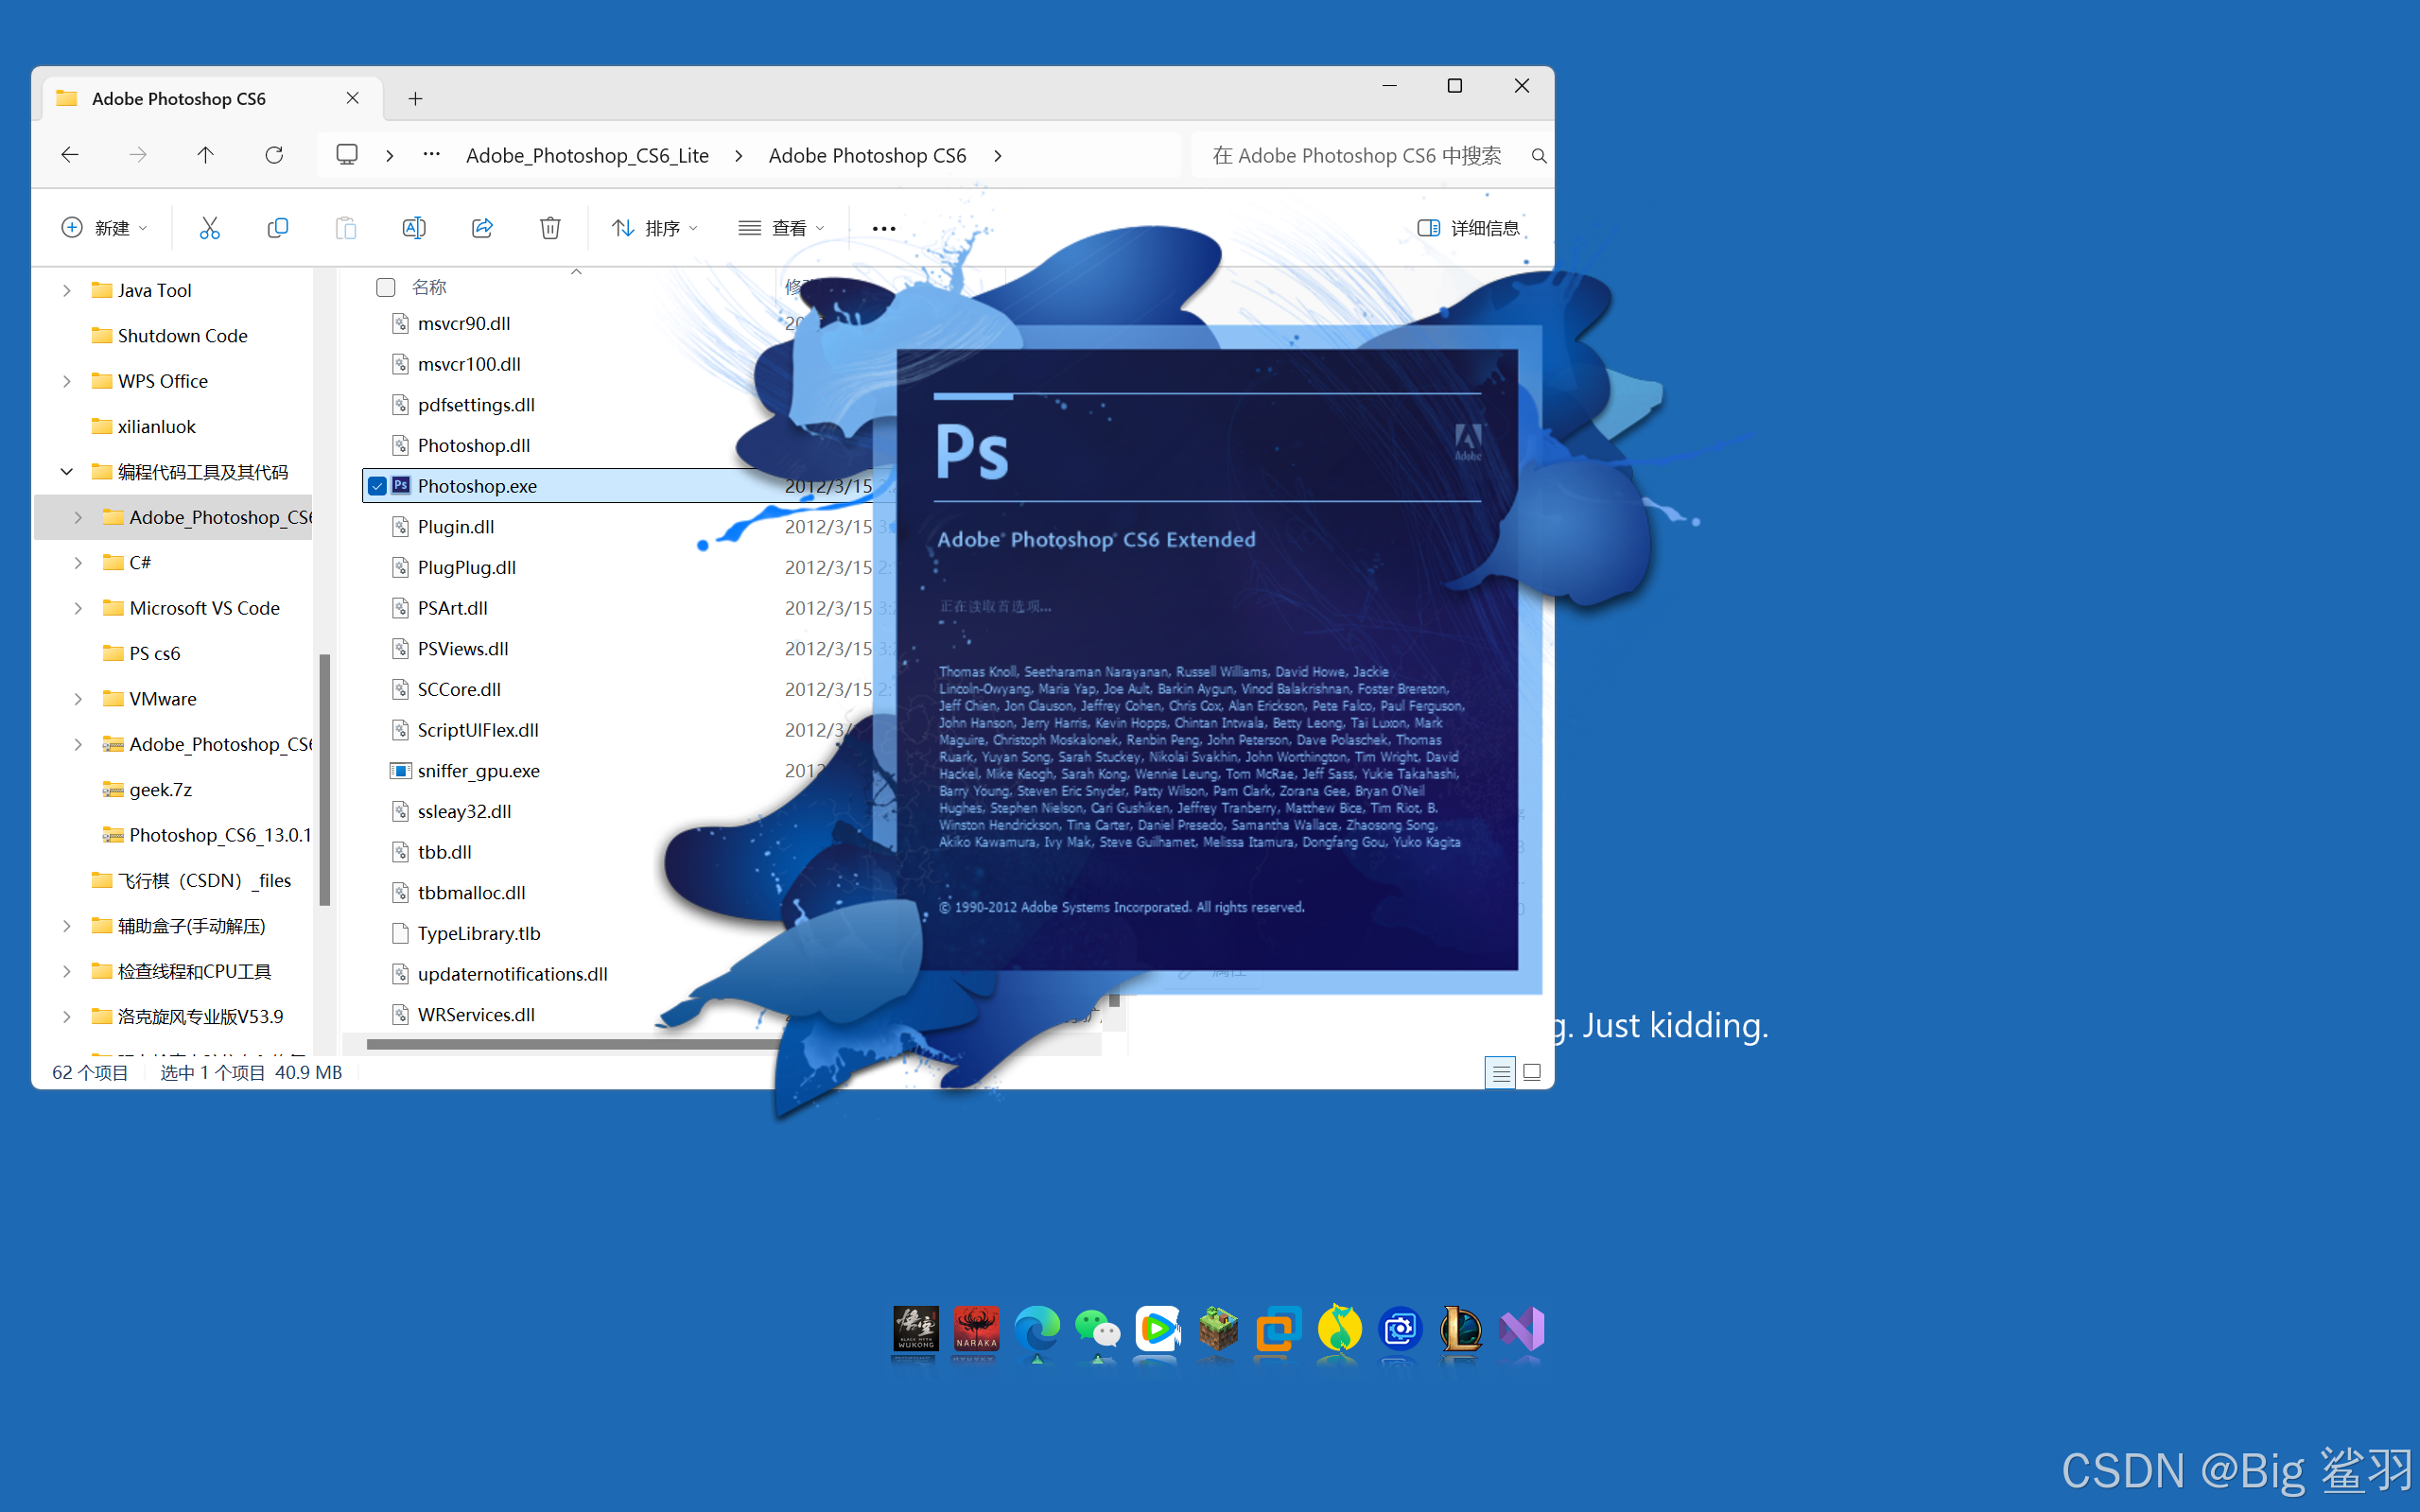Click the Cut scissors icon in toolbar

(x=209, y=228)
